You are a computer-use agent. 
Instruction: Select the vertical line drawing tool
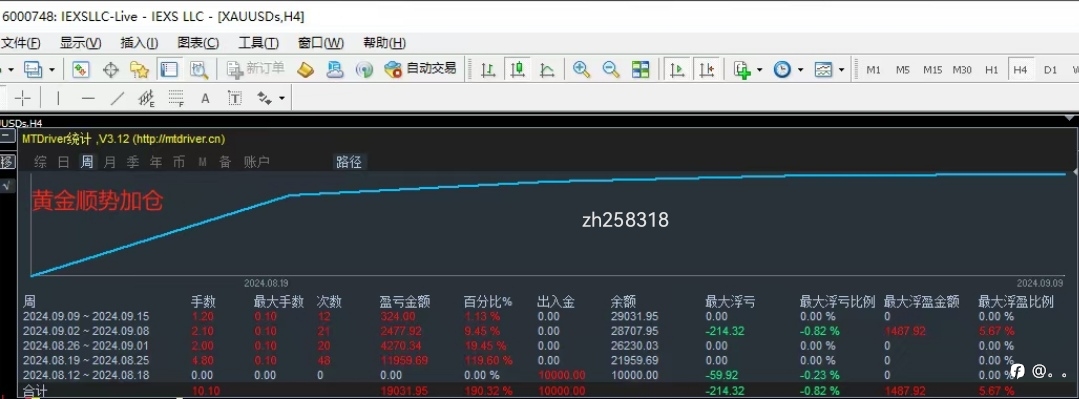[x=58, y=98]
